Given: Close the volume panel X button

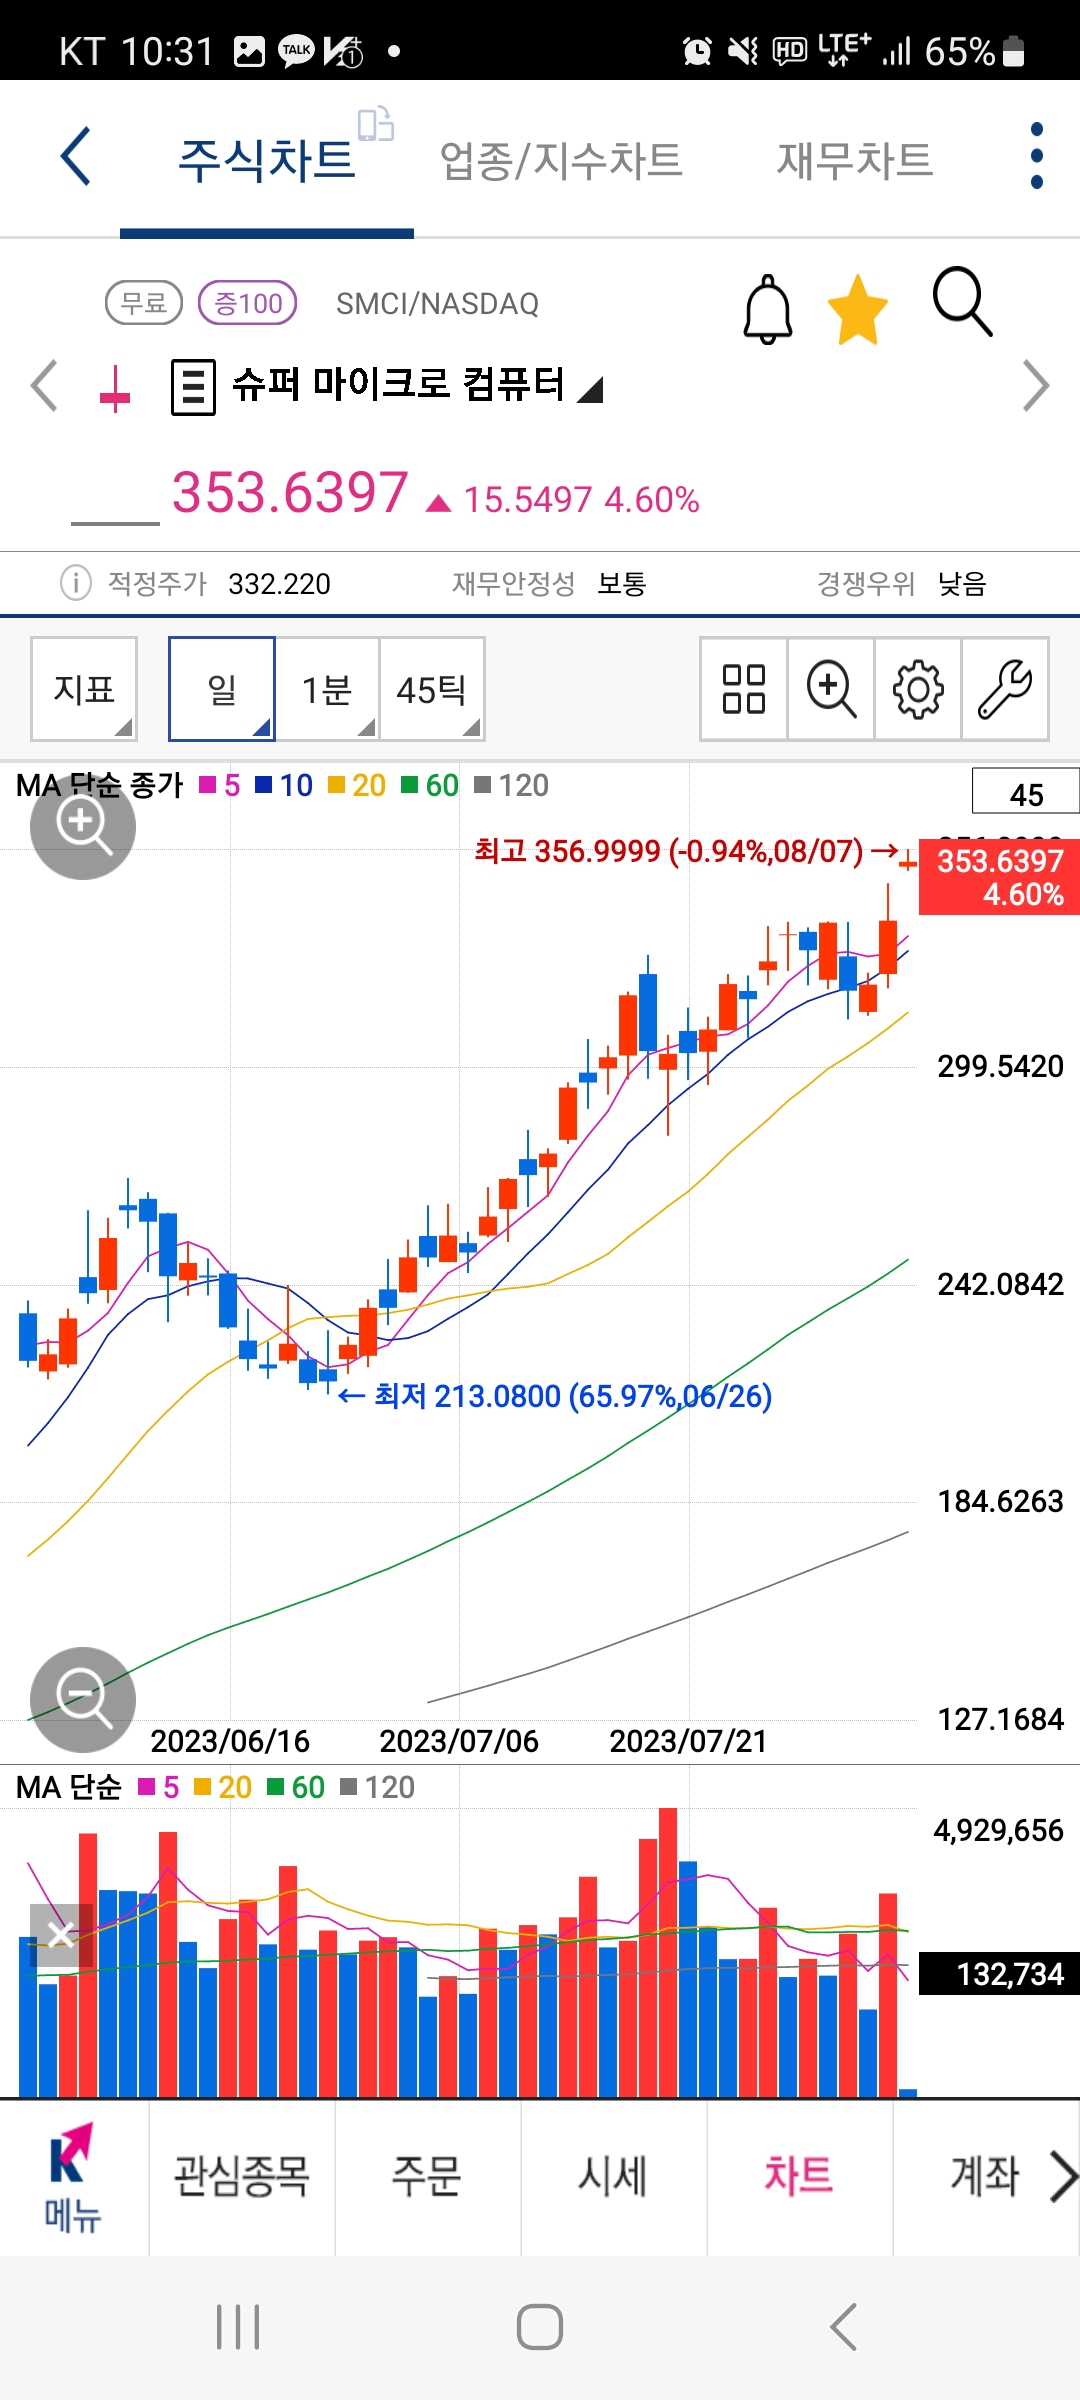Looking at the screenshot, I should click(61, 1935).
